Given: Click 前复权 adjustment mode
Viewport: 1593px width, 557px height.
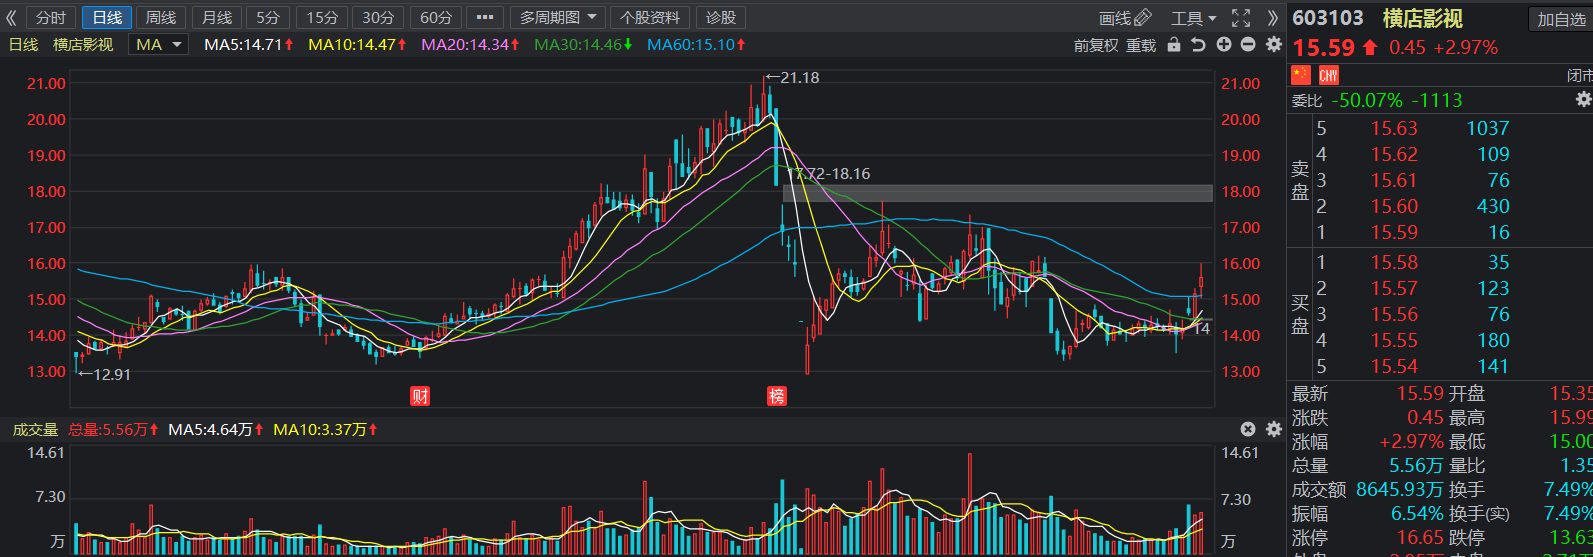Looking at the screenshot, I should (x=1096, y=45).
